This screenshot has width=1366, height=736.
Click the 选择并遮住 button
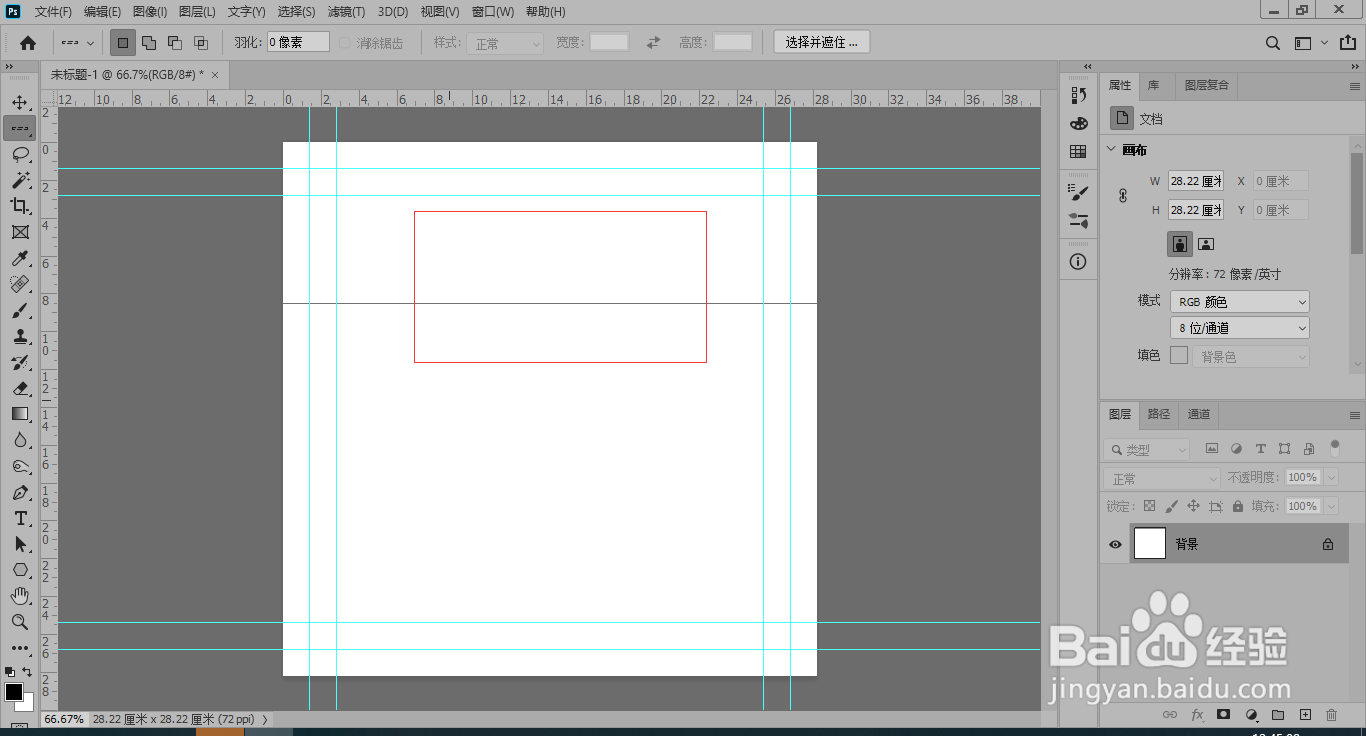[x=822, y=42]
